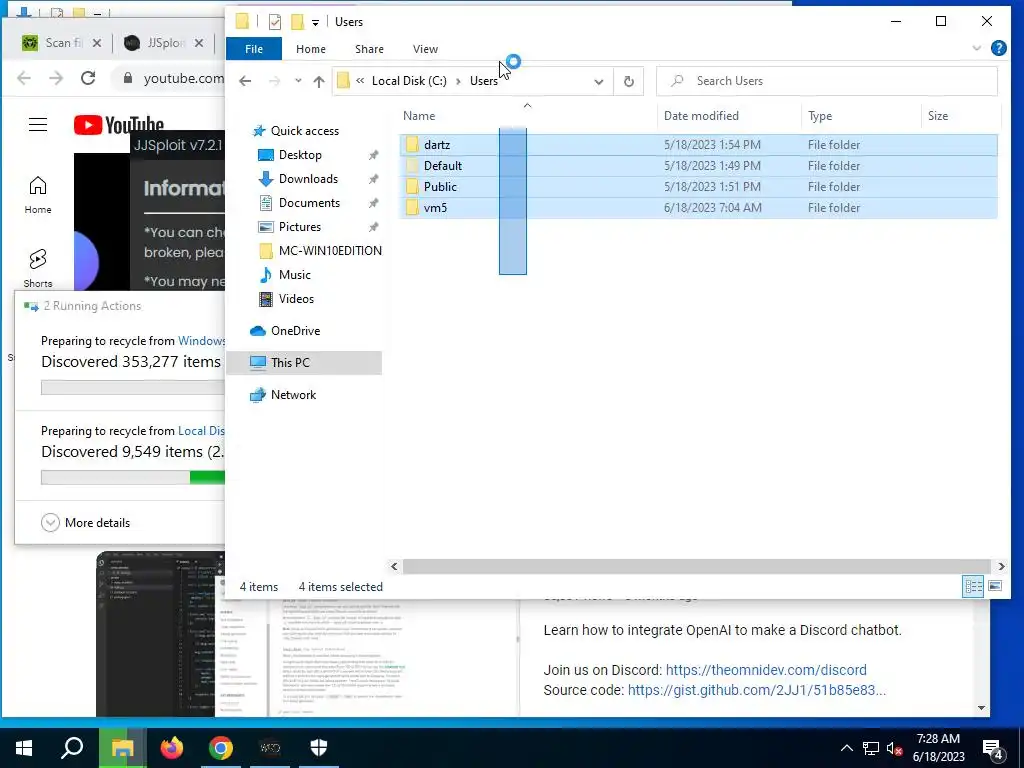Open Music in navigation pane
This screenshot has height=768, width=1024.
pyautogui.click(x=295, y=275)
